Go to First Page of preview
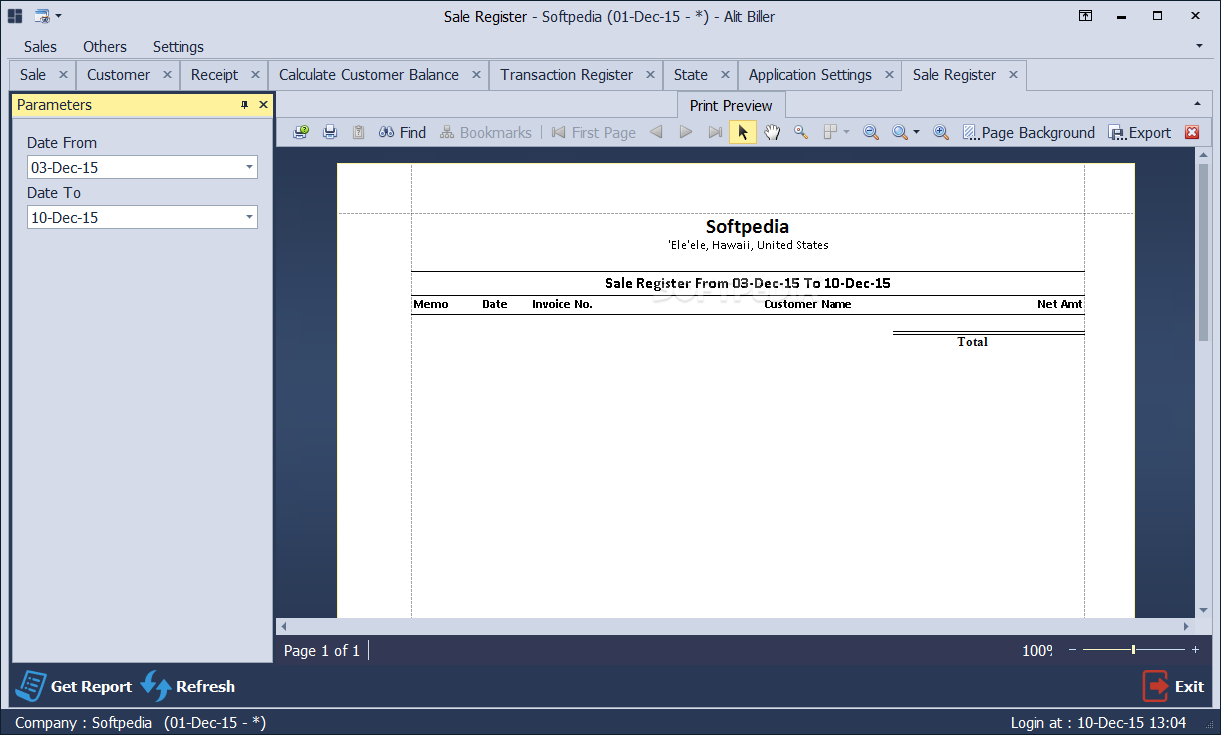Viewport: 1221px width, 735px height. (594, 132)
